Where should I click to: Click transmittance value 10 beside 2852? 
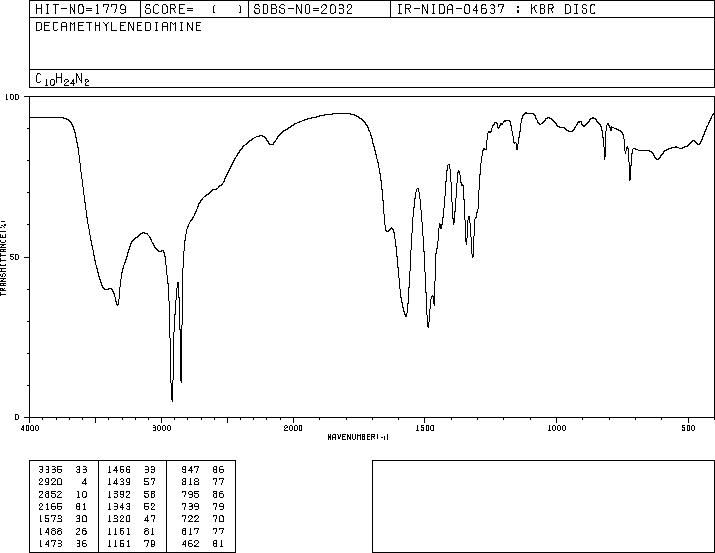tap(81, 495)
